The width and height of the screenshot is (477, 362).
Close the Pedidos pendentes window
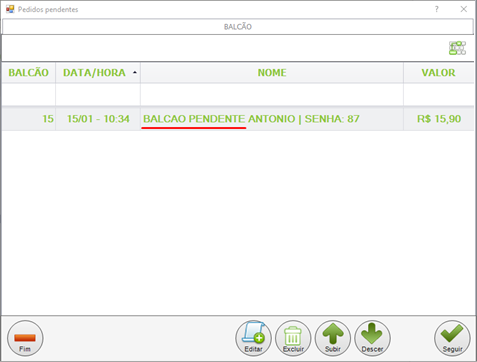click(464, 9)
